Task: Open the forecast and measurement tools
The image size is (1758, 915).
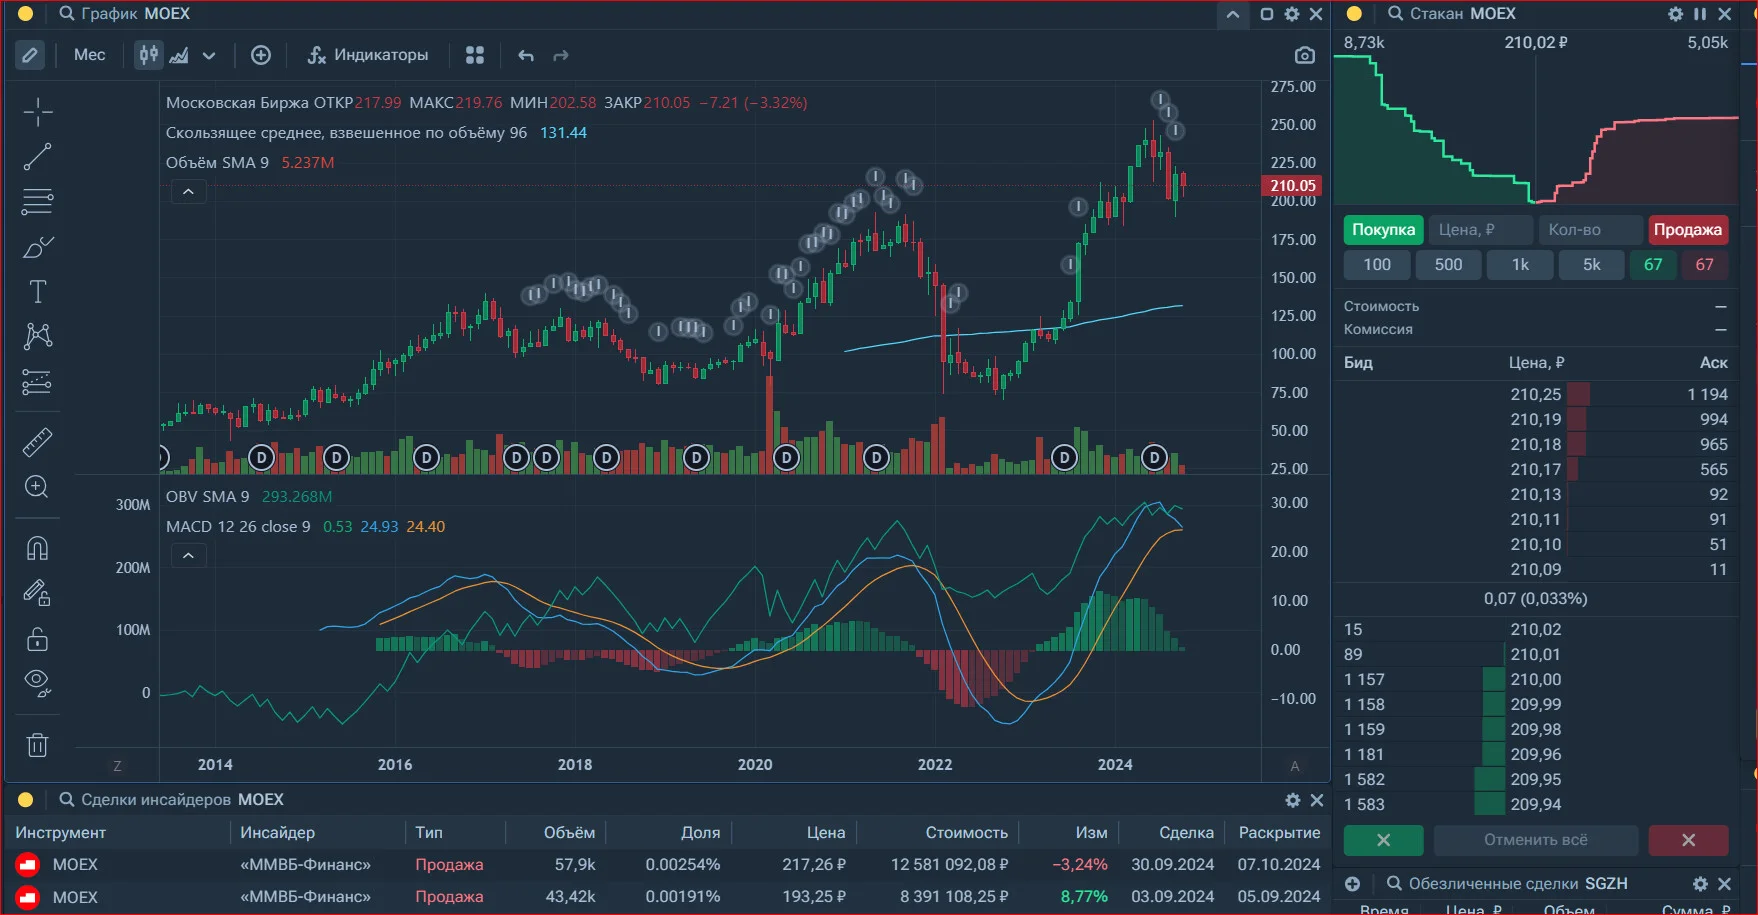Action: point(38,382)
